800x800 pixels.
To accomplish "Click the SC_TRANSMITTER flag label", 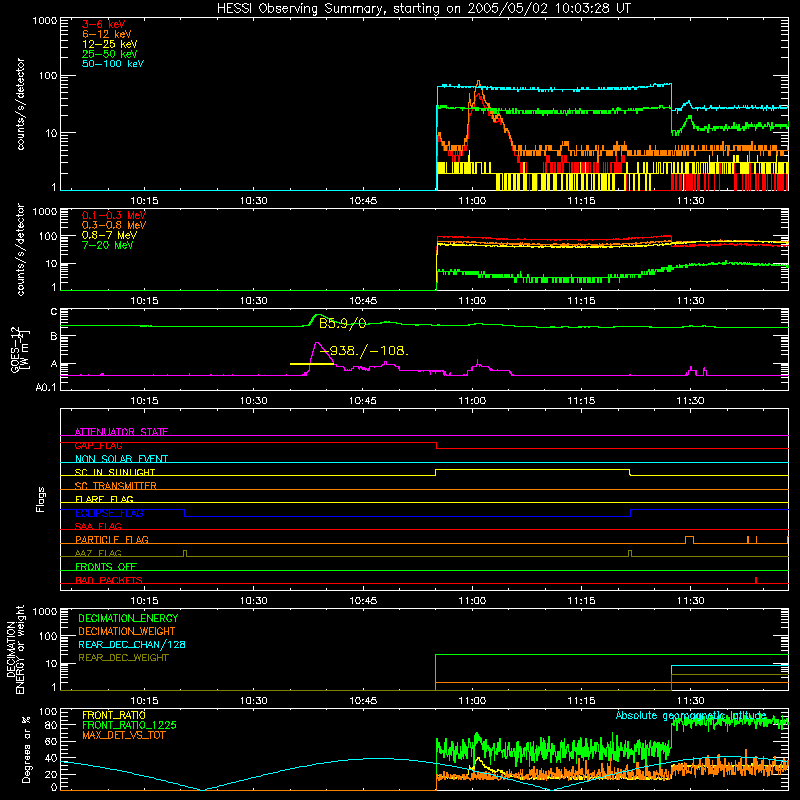I will [x=116, y=485].
